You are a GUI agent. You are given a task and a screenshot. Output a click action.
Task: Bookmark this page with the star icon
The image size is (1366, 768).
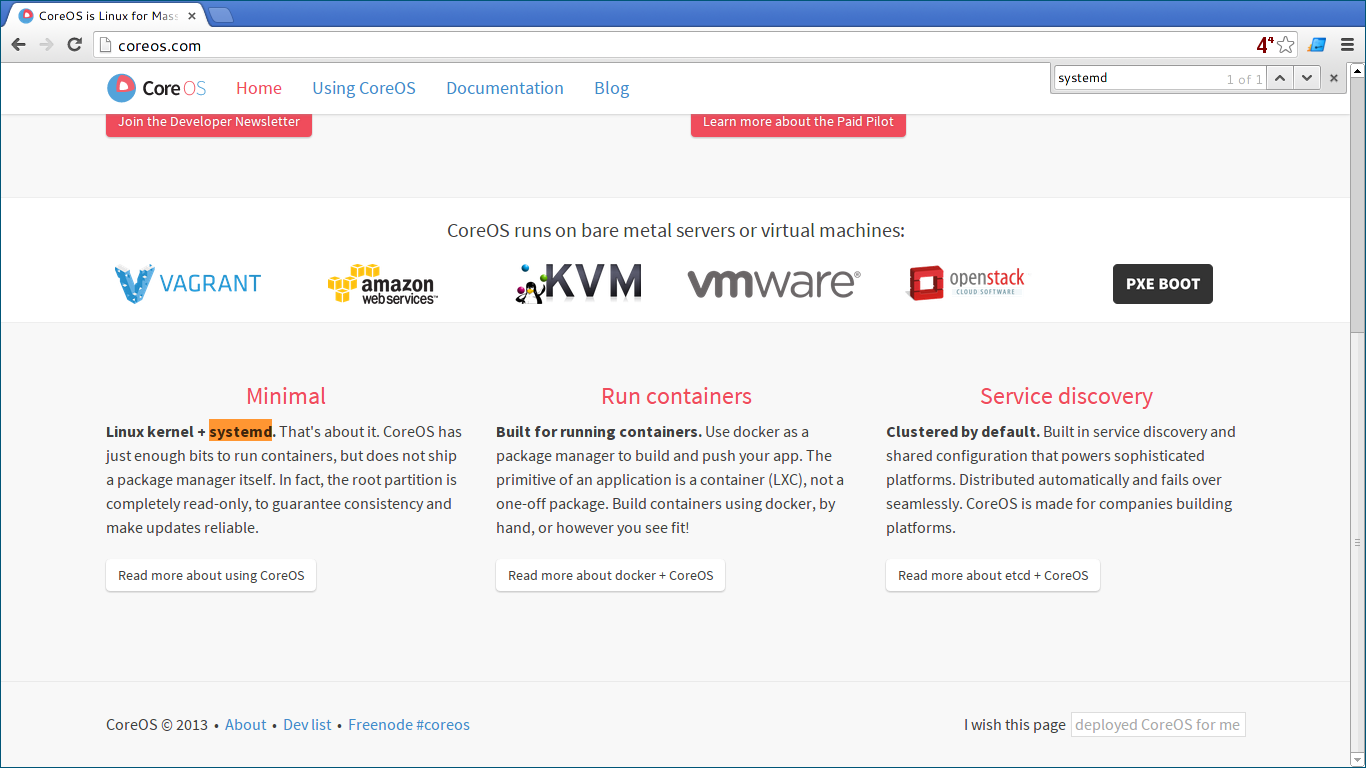tap(1286, 45)
